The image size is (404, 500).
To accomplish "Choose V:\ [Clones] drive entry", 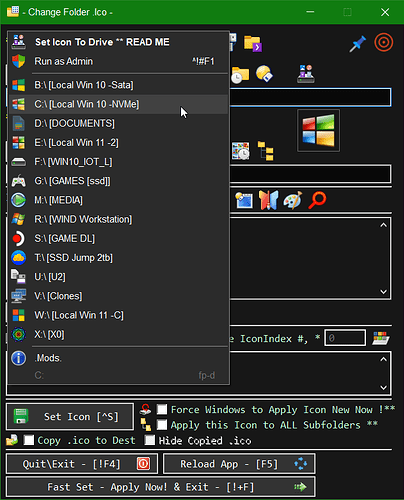I will (x=118, y=296).
